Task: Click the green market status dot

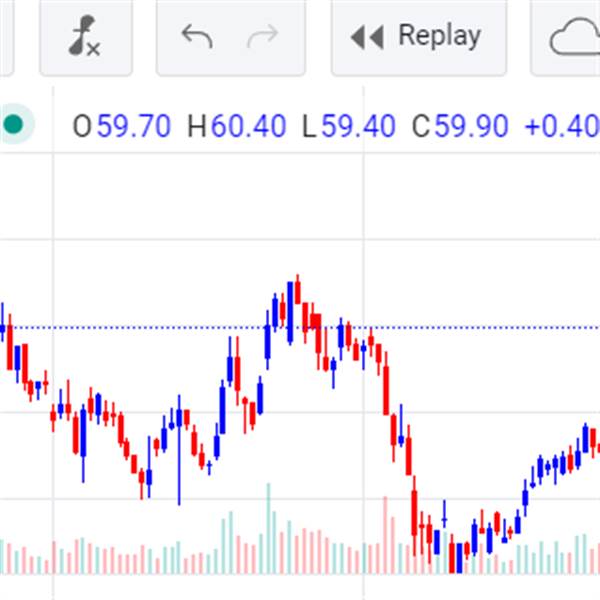Action: (x=13, y=124)
